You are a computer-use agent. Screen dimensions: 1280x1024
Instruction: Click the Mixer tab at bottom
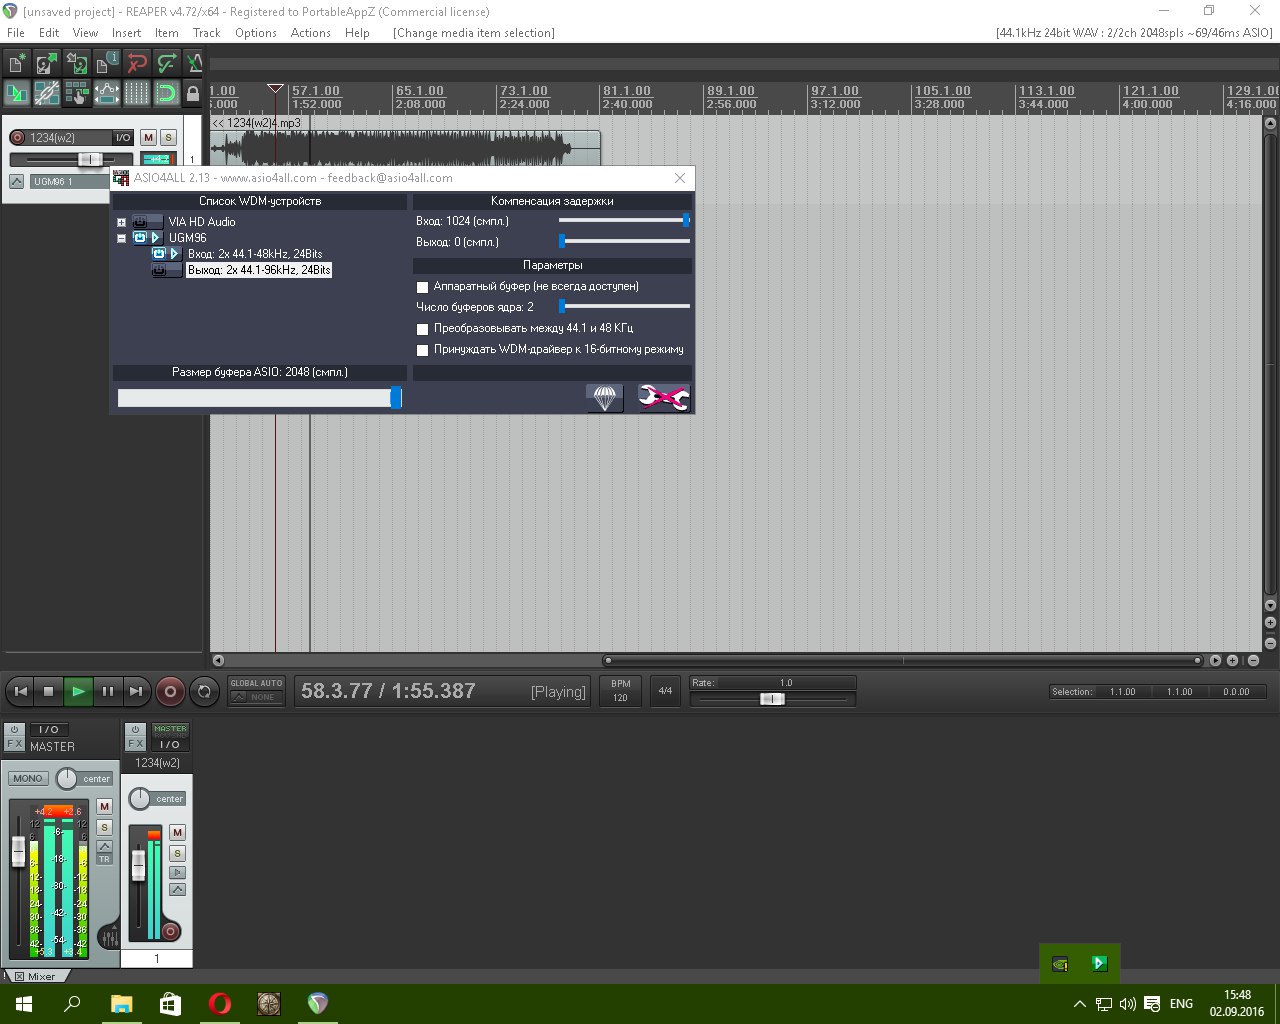[36, 976]
